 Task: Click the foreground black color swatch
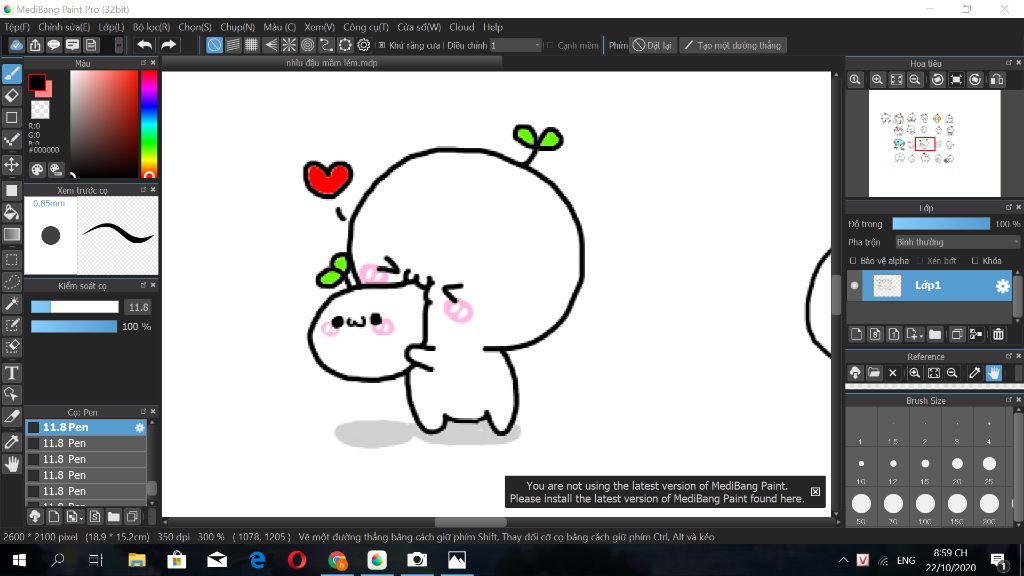pyautogui.click(x=37, y=82)
